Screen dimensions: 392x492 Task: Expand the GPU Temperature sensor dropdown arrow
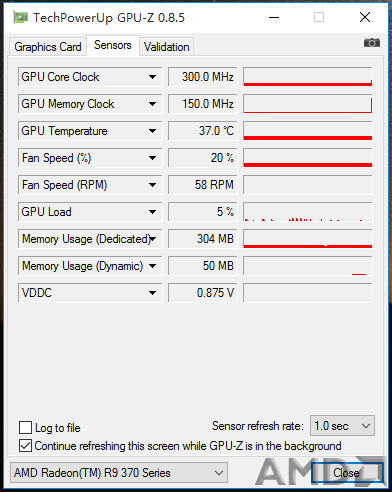click(152, 131)
